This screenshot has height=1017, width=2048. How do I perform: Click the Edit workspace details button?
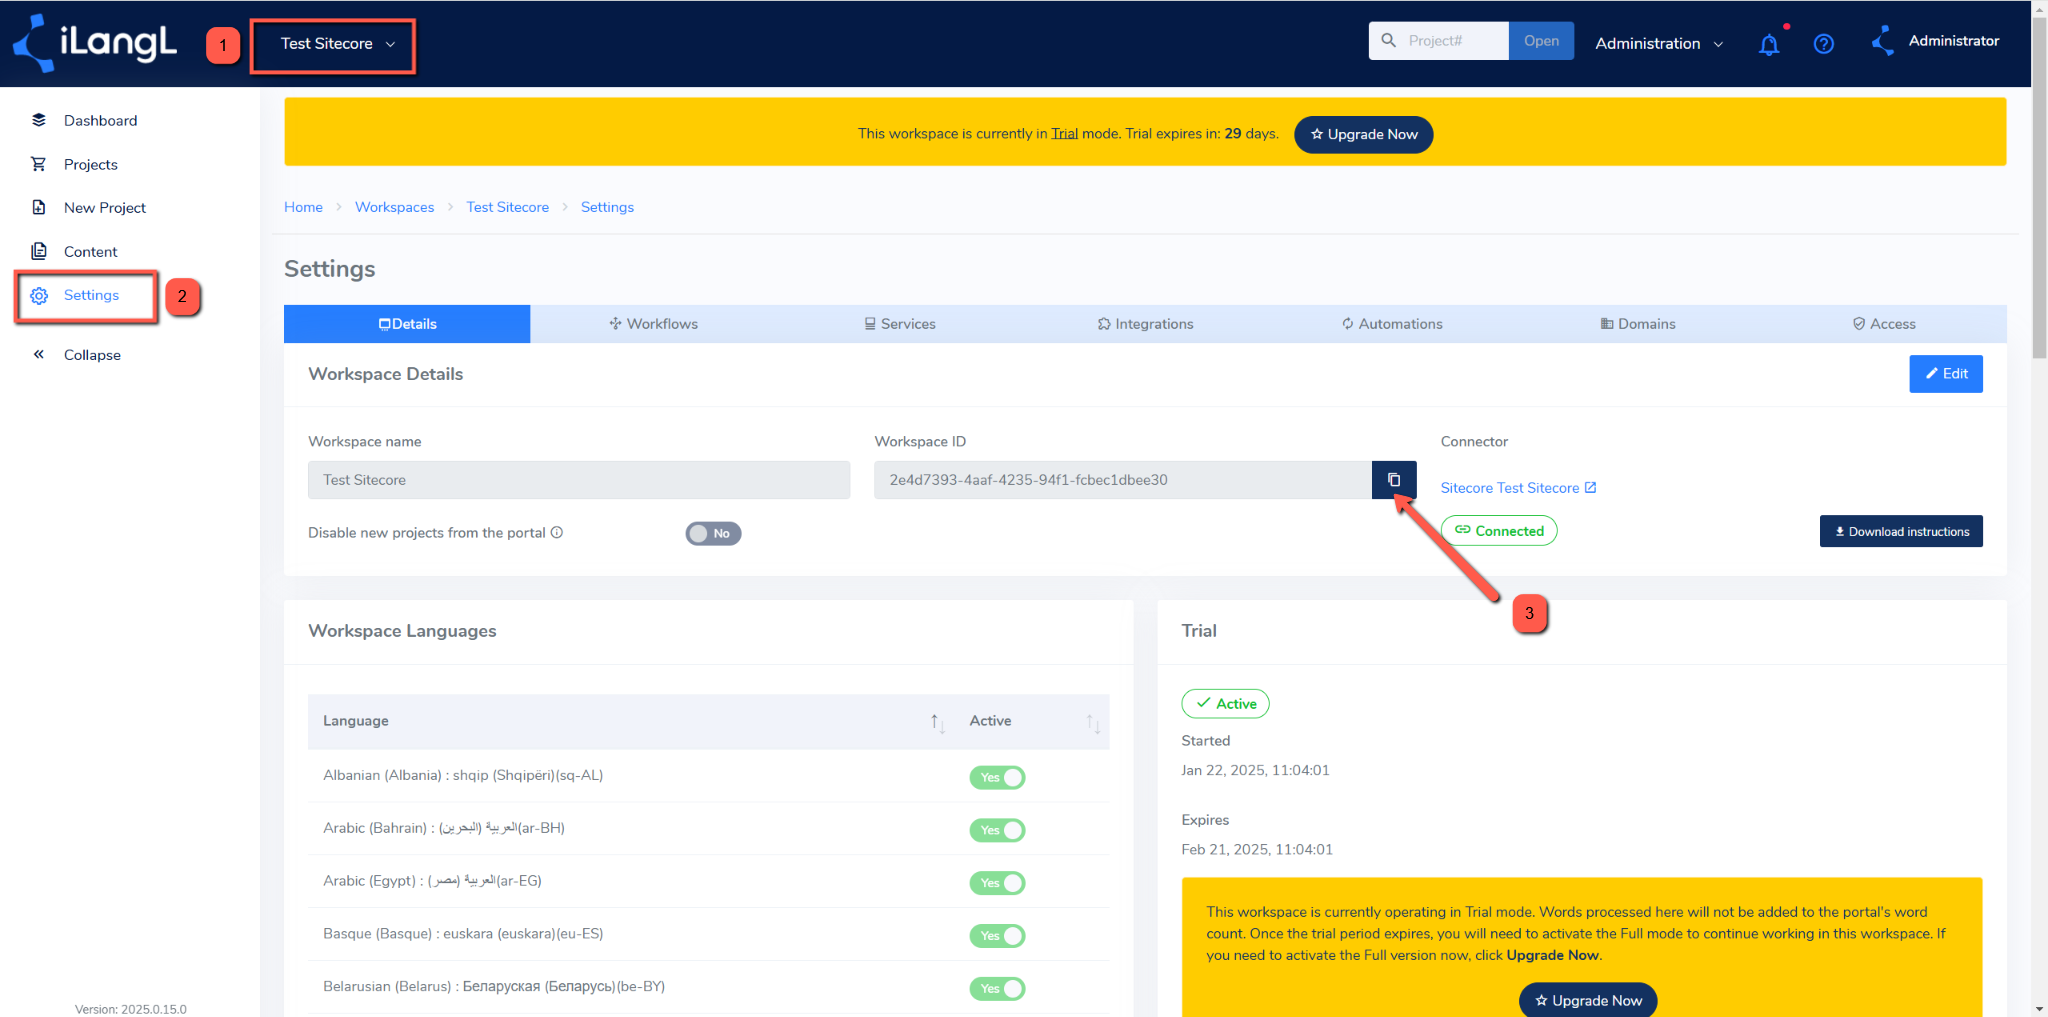1945,374
